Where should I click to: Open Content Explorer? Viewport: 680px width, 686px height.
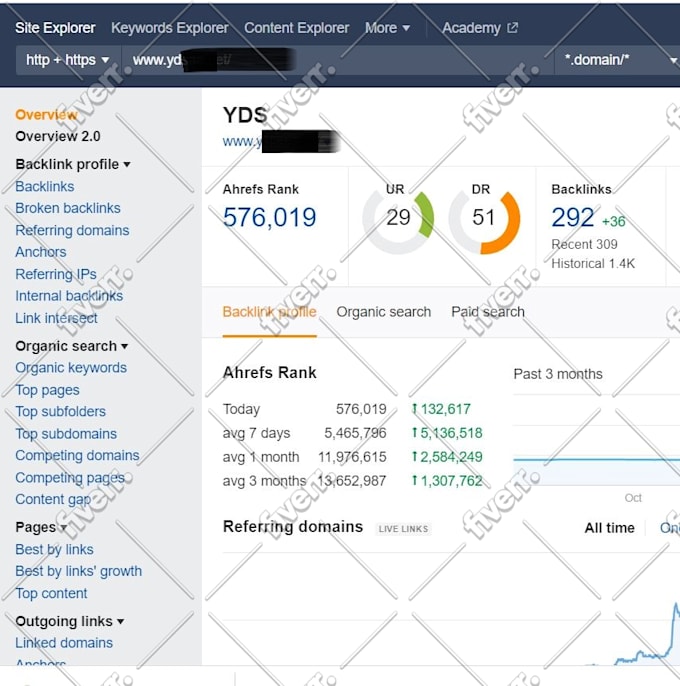tap(297, 28)
